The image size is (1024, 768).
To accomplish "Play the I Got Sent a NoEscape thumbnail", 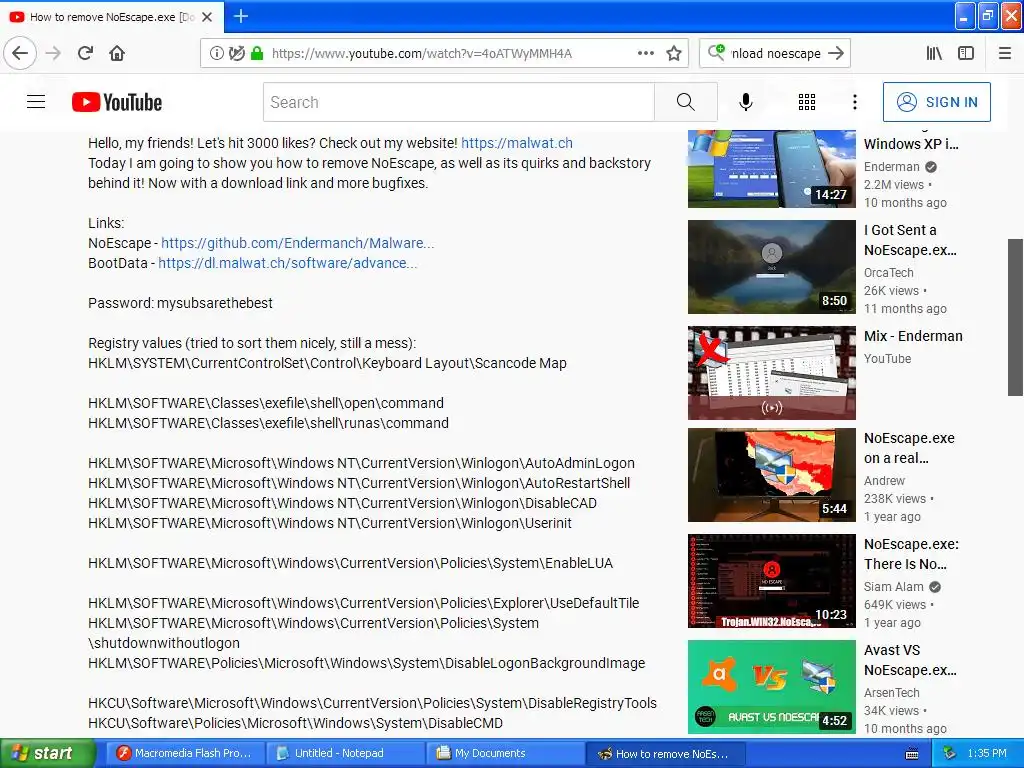I will pos(771,267).
